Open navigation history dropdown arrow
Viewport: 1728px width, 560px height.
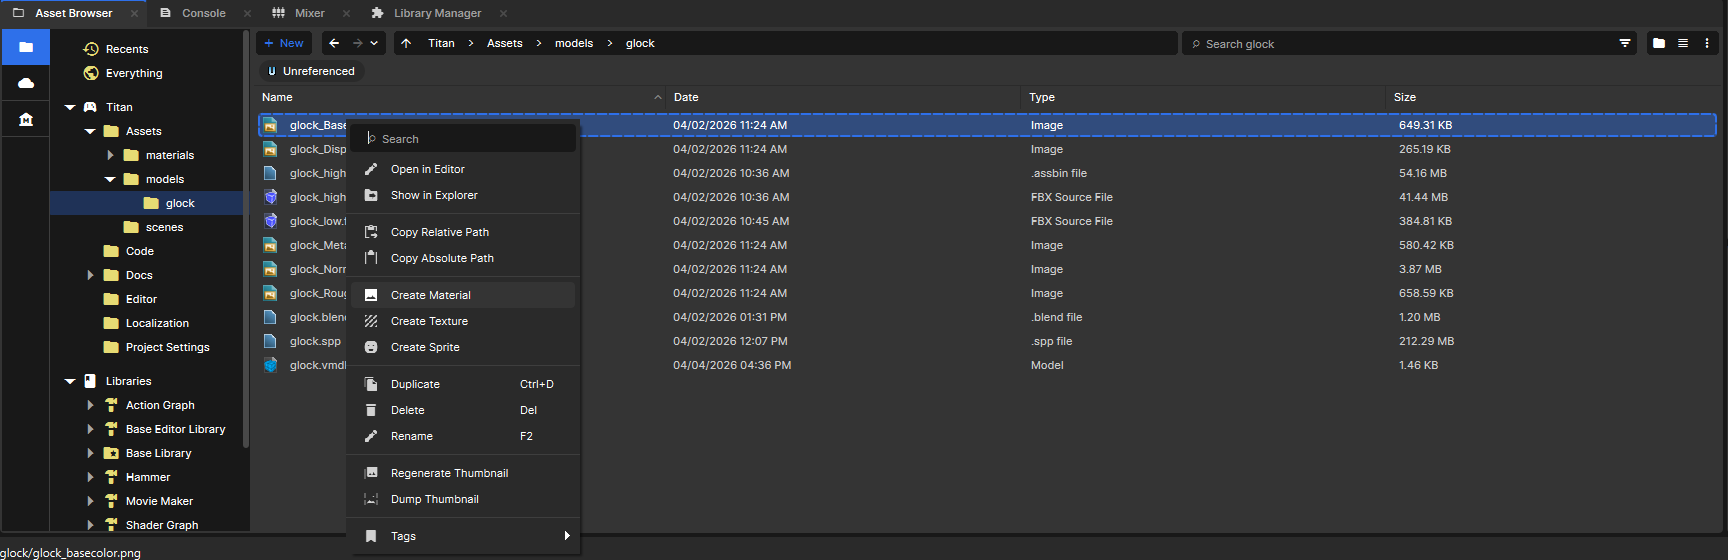[374, 43]
